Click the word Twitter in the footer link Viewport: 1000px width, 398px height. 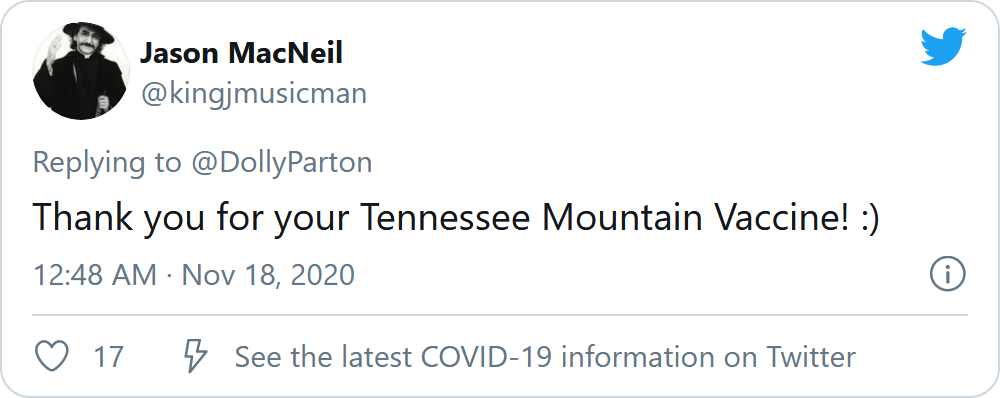(x=811, y=357)
